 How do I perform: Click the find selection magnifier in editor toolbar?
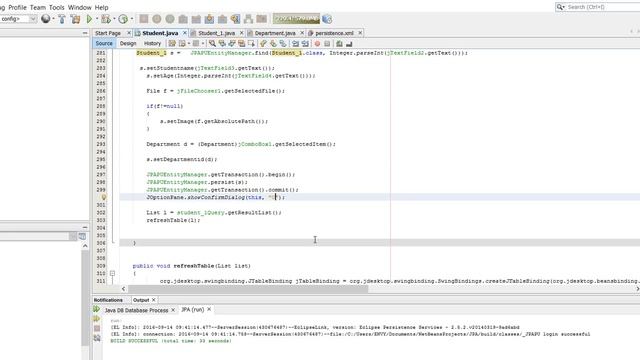tap(212, 43)
